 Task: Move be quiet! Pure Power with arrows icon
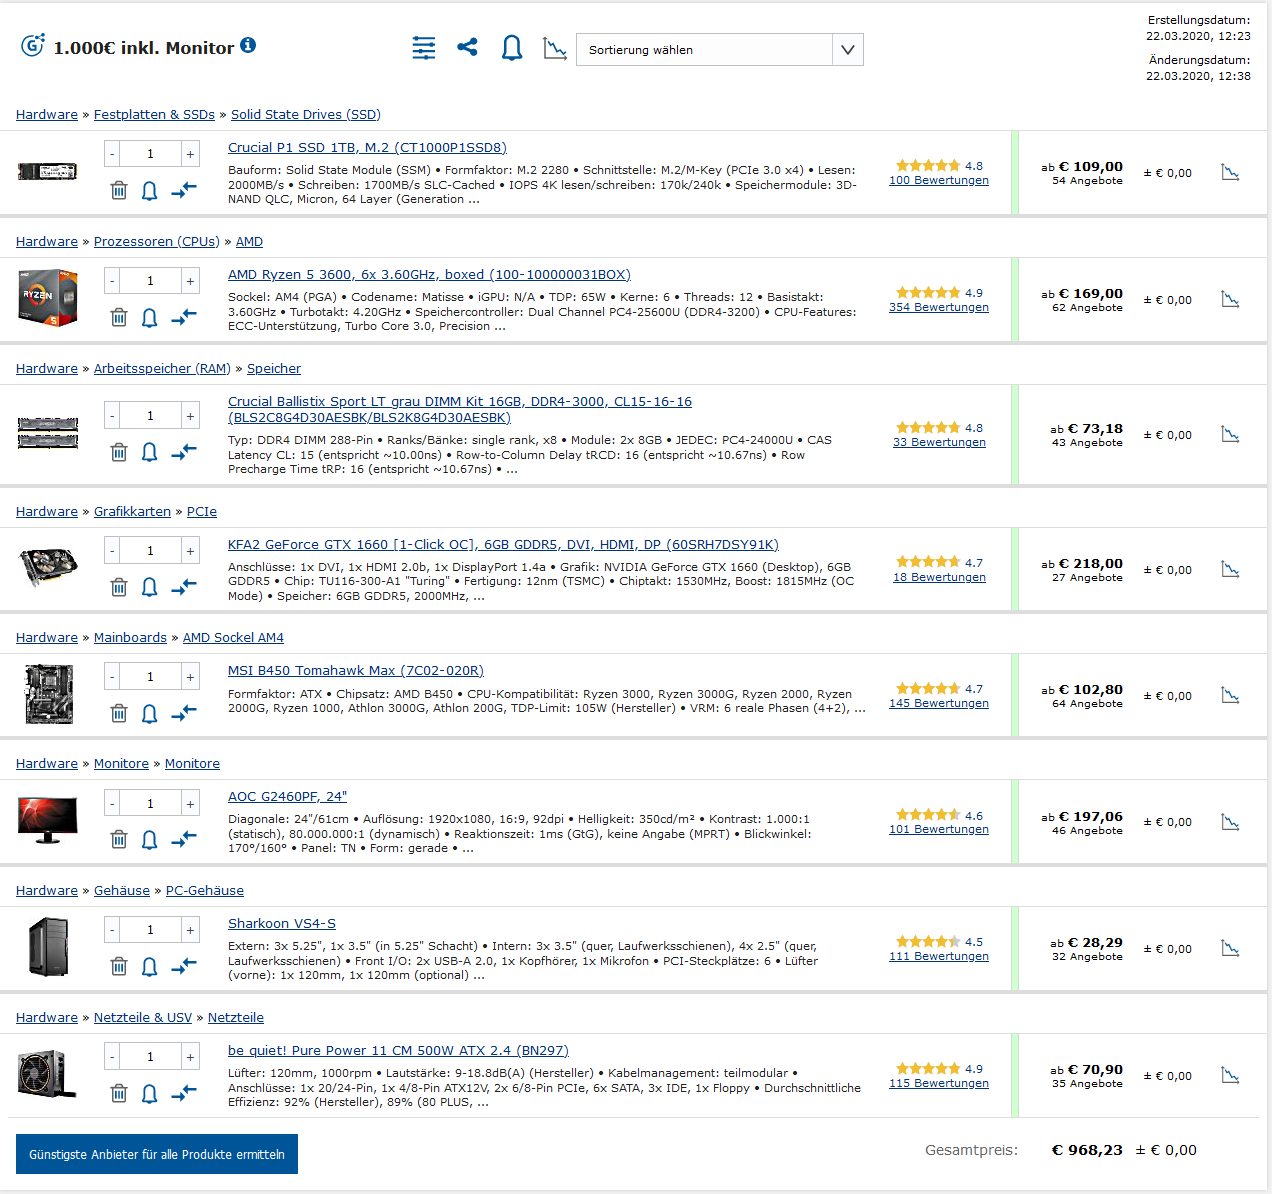[184, 1092]
